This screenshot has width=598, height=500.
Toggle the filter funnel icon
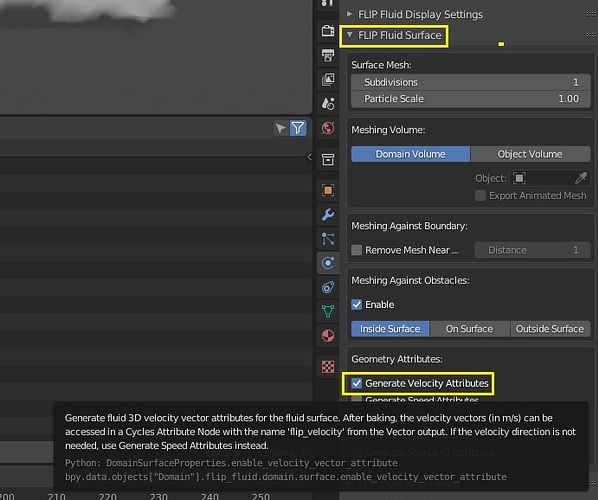coord(298,128)
